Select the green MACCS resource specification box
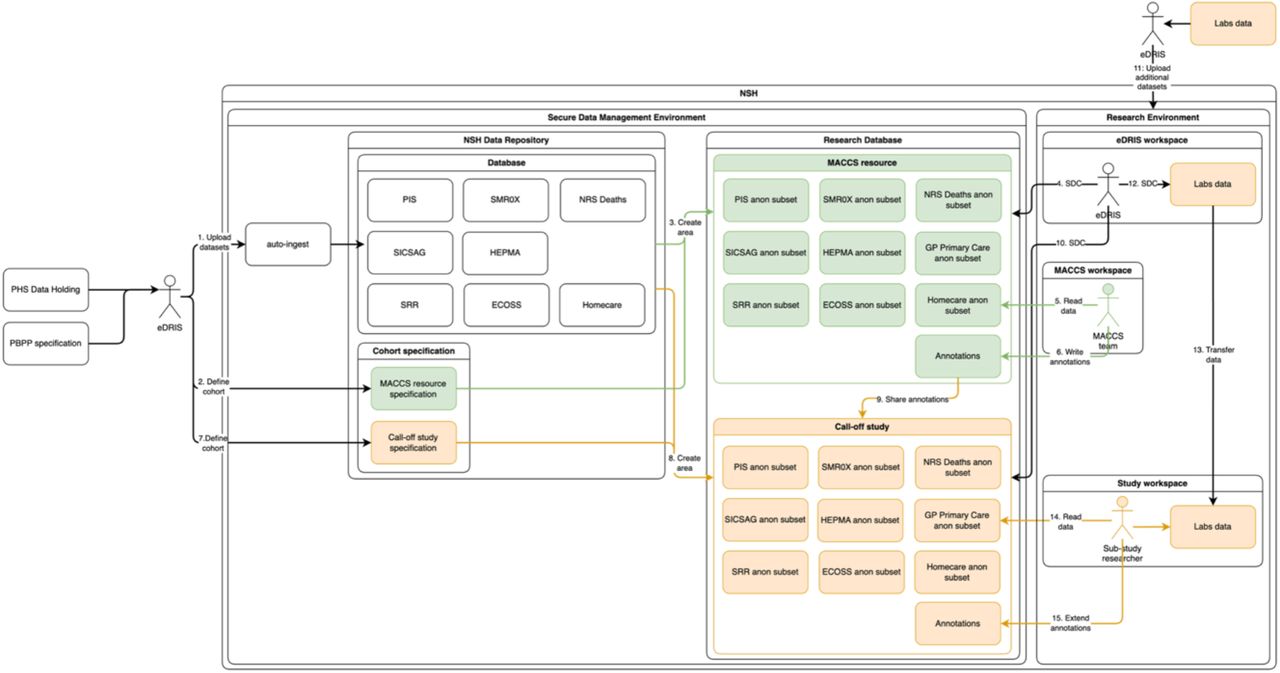Screen dimensions: 1280x673 pyautogui.click(x=413, y=388)
